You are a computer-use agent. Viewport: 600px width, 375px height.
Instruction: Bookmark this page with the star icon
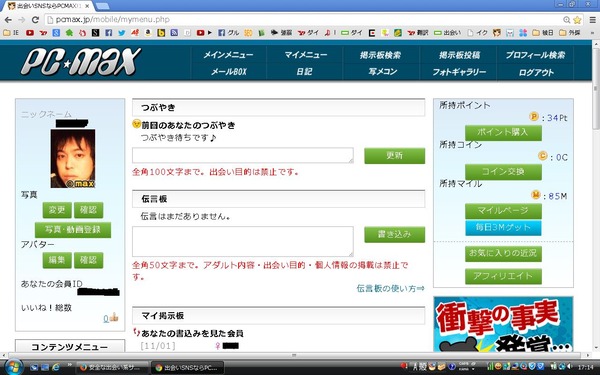(577, 20)
